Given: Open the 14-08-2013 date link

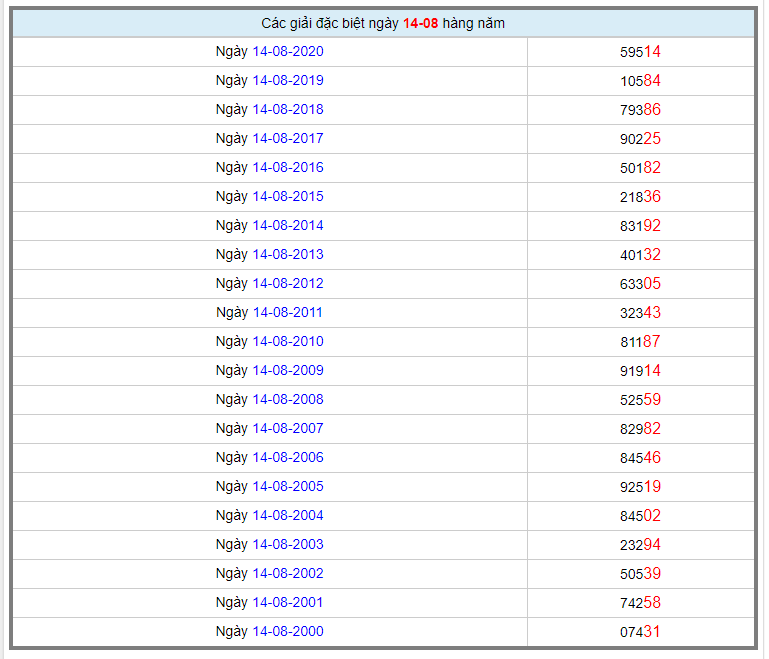Looking at the screenshot, I should (288, 254).
